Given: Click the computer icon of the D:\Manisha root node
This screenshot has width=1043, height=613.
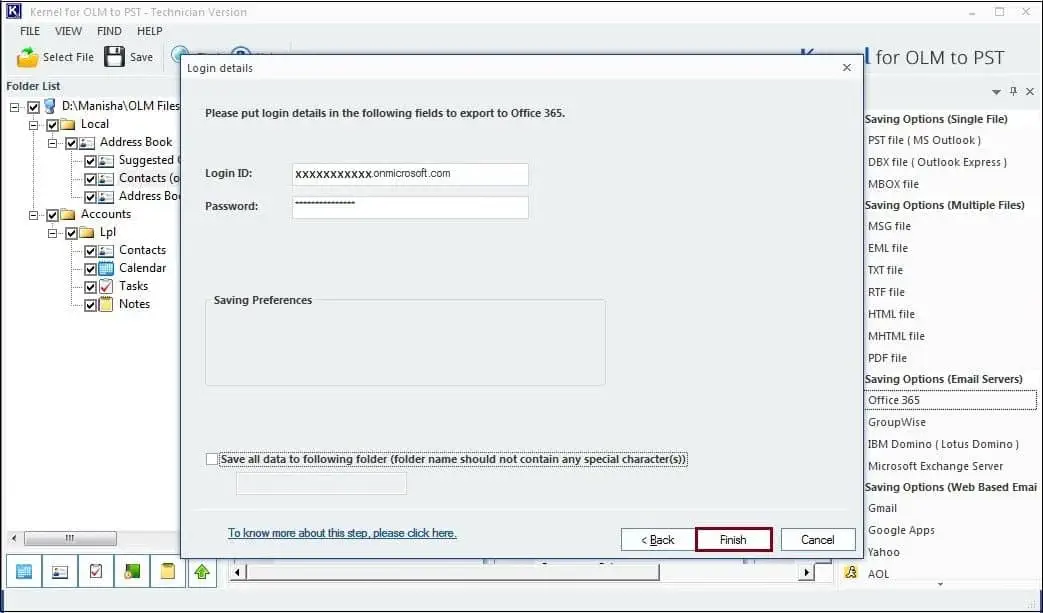Looking at the screenshot, I should 50,106.
